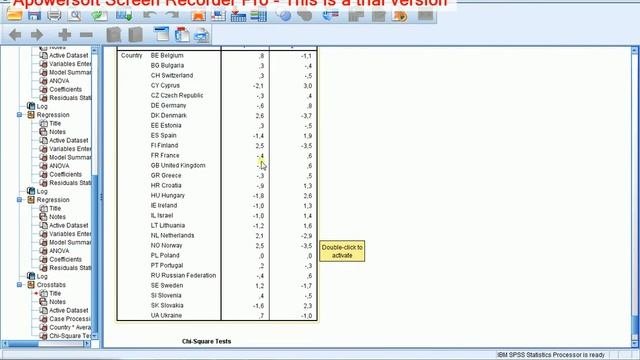Click the 'DK Denmark' row label
Screen dimensions: 640x360
click(x=169, y=116)
